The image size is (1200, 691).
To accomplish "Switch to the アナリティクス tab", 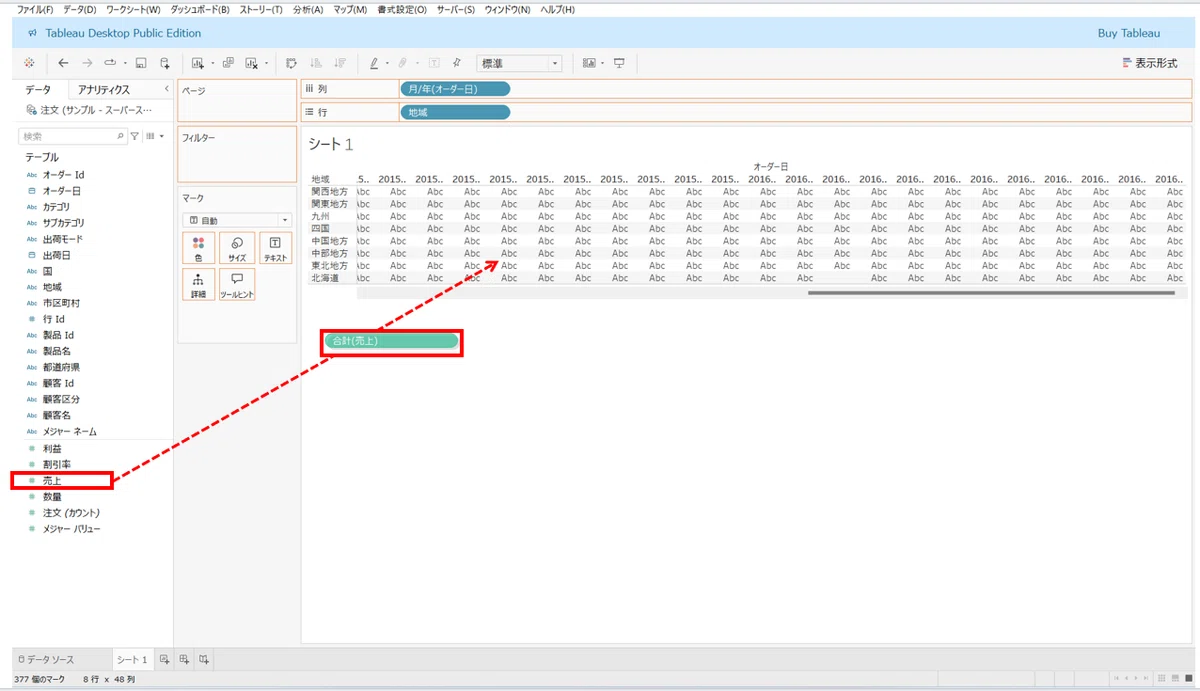I will (104, 90).
